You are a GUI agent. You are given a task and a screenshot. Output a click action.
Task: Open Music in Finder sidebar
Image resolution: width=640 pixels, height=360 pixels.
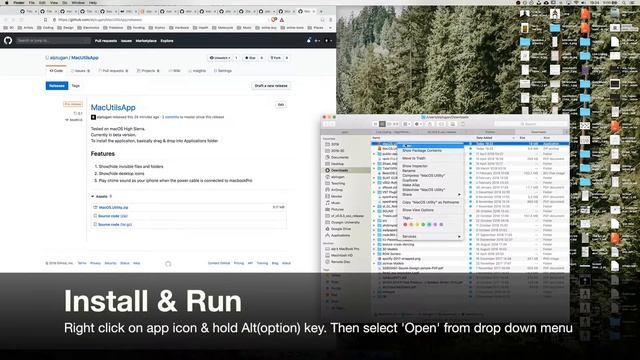tap(336, 203)
